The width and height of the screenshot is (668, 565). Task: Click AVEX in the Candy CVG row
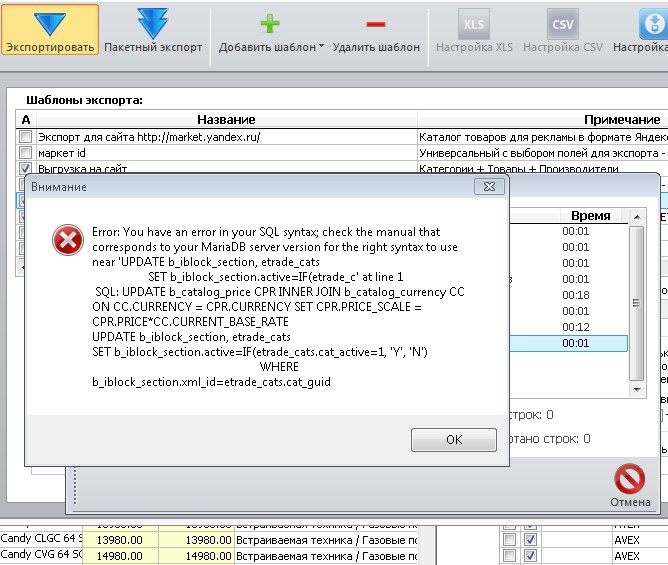tap(627, 556)
